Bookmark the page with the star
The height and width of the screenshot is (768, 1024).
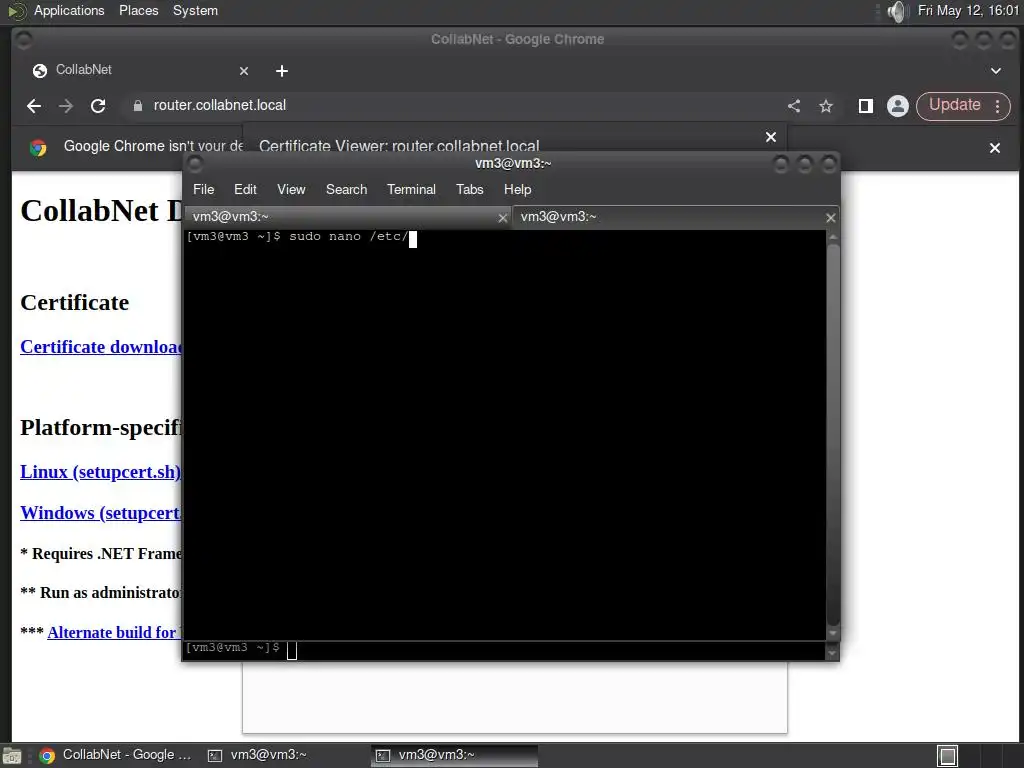[826, 106]
